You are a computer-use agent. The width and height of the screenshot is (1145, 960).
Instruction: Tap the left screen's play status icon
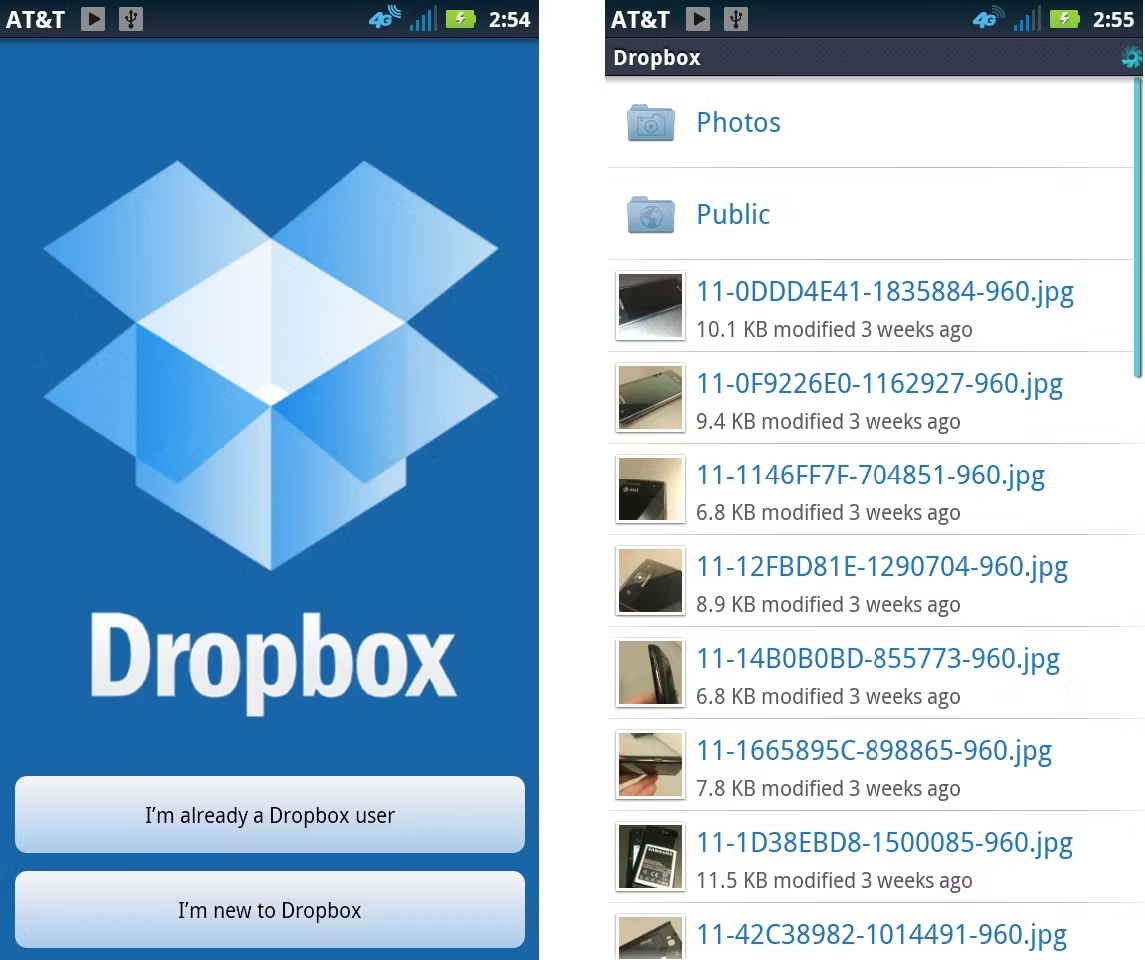pyautogui.click(x=93, y=19)
